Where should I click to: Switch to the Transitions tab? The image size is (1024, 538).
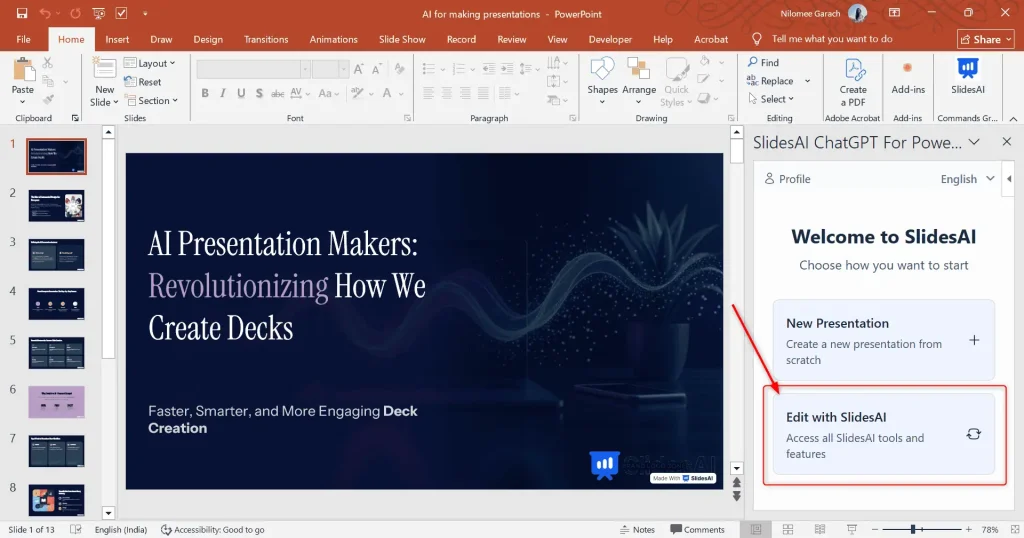pos(266,39)
